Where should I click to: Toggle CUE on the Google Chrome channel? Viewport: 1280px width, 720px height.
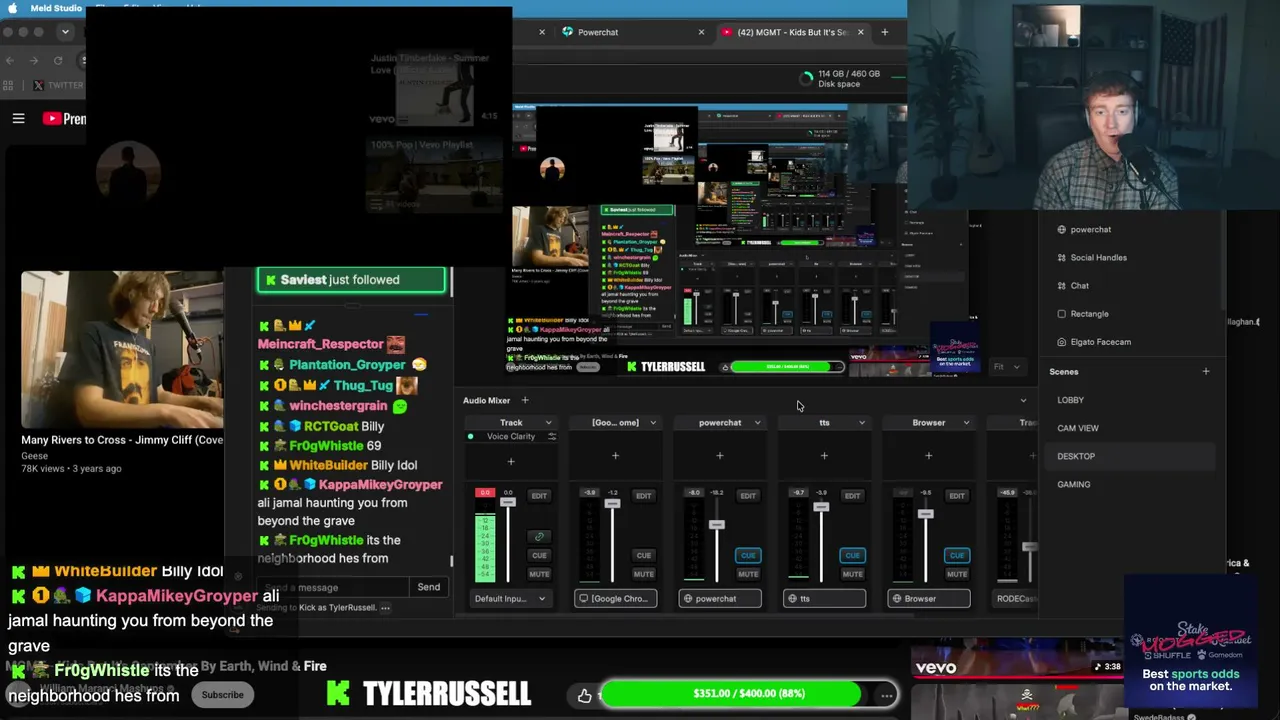tap(643, 555)
